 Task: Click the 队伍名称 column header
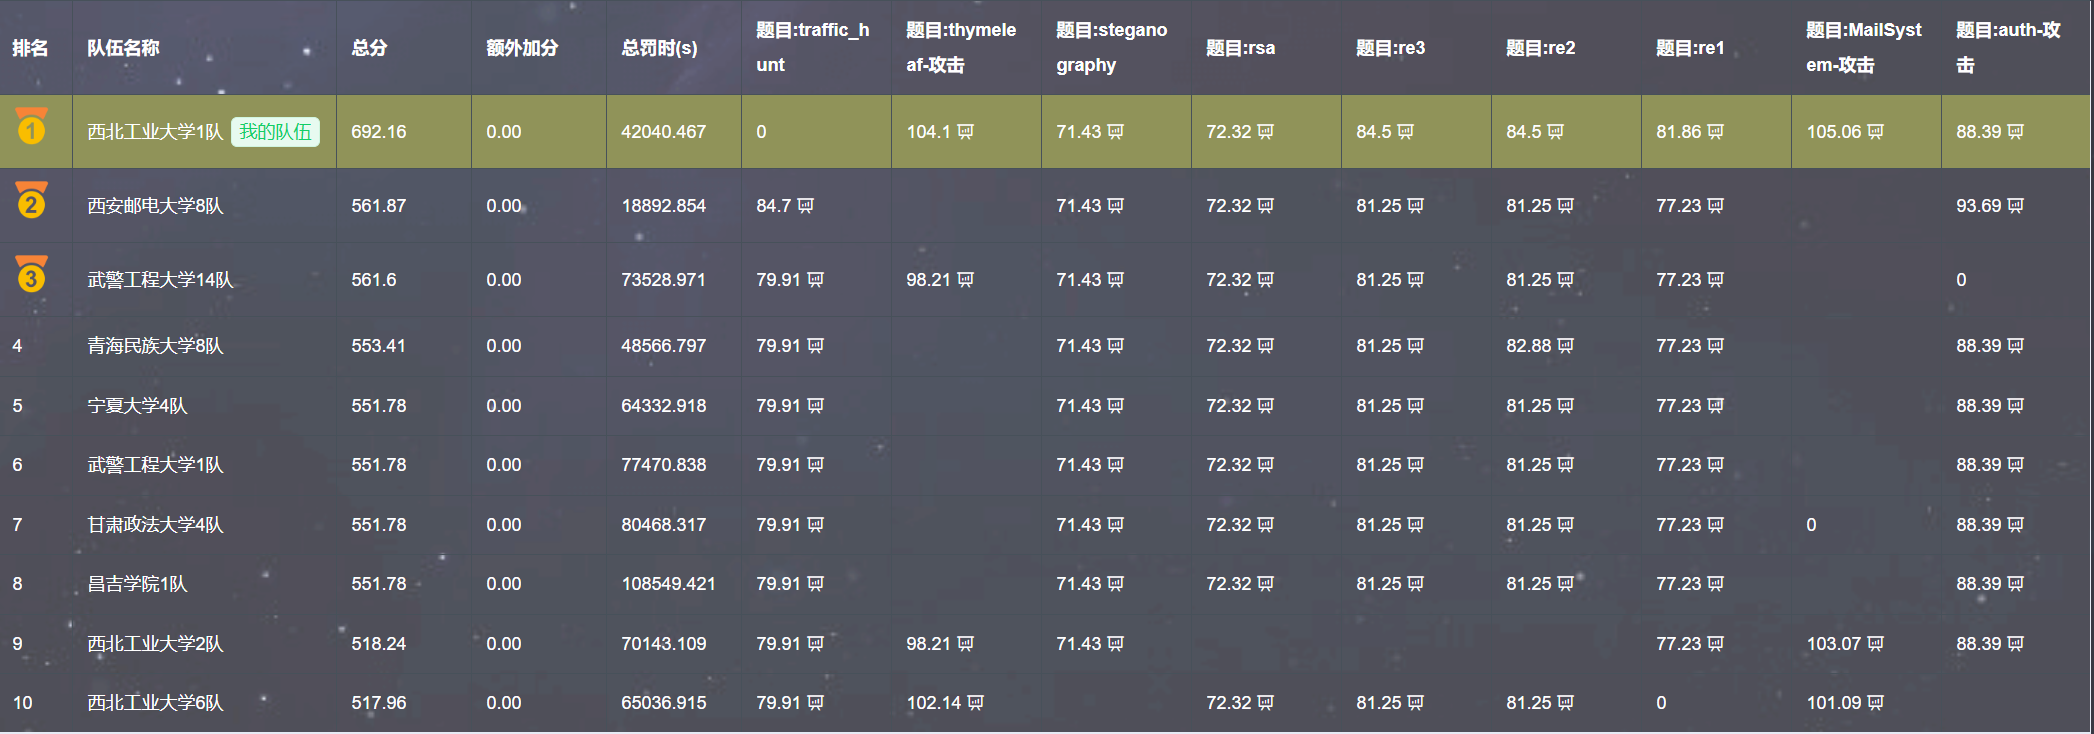[123, 48]
